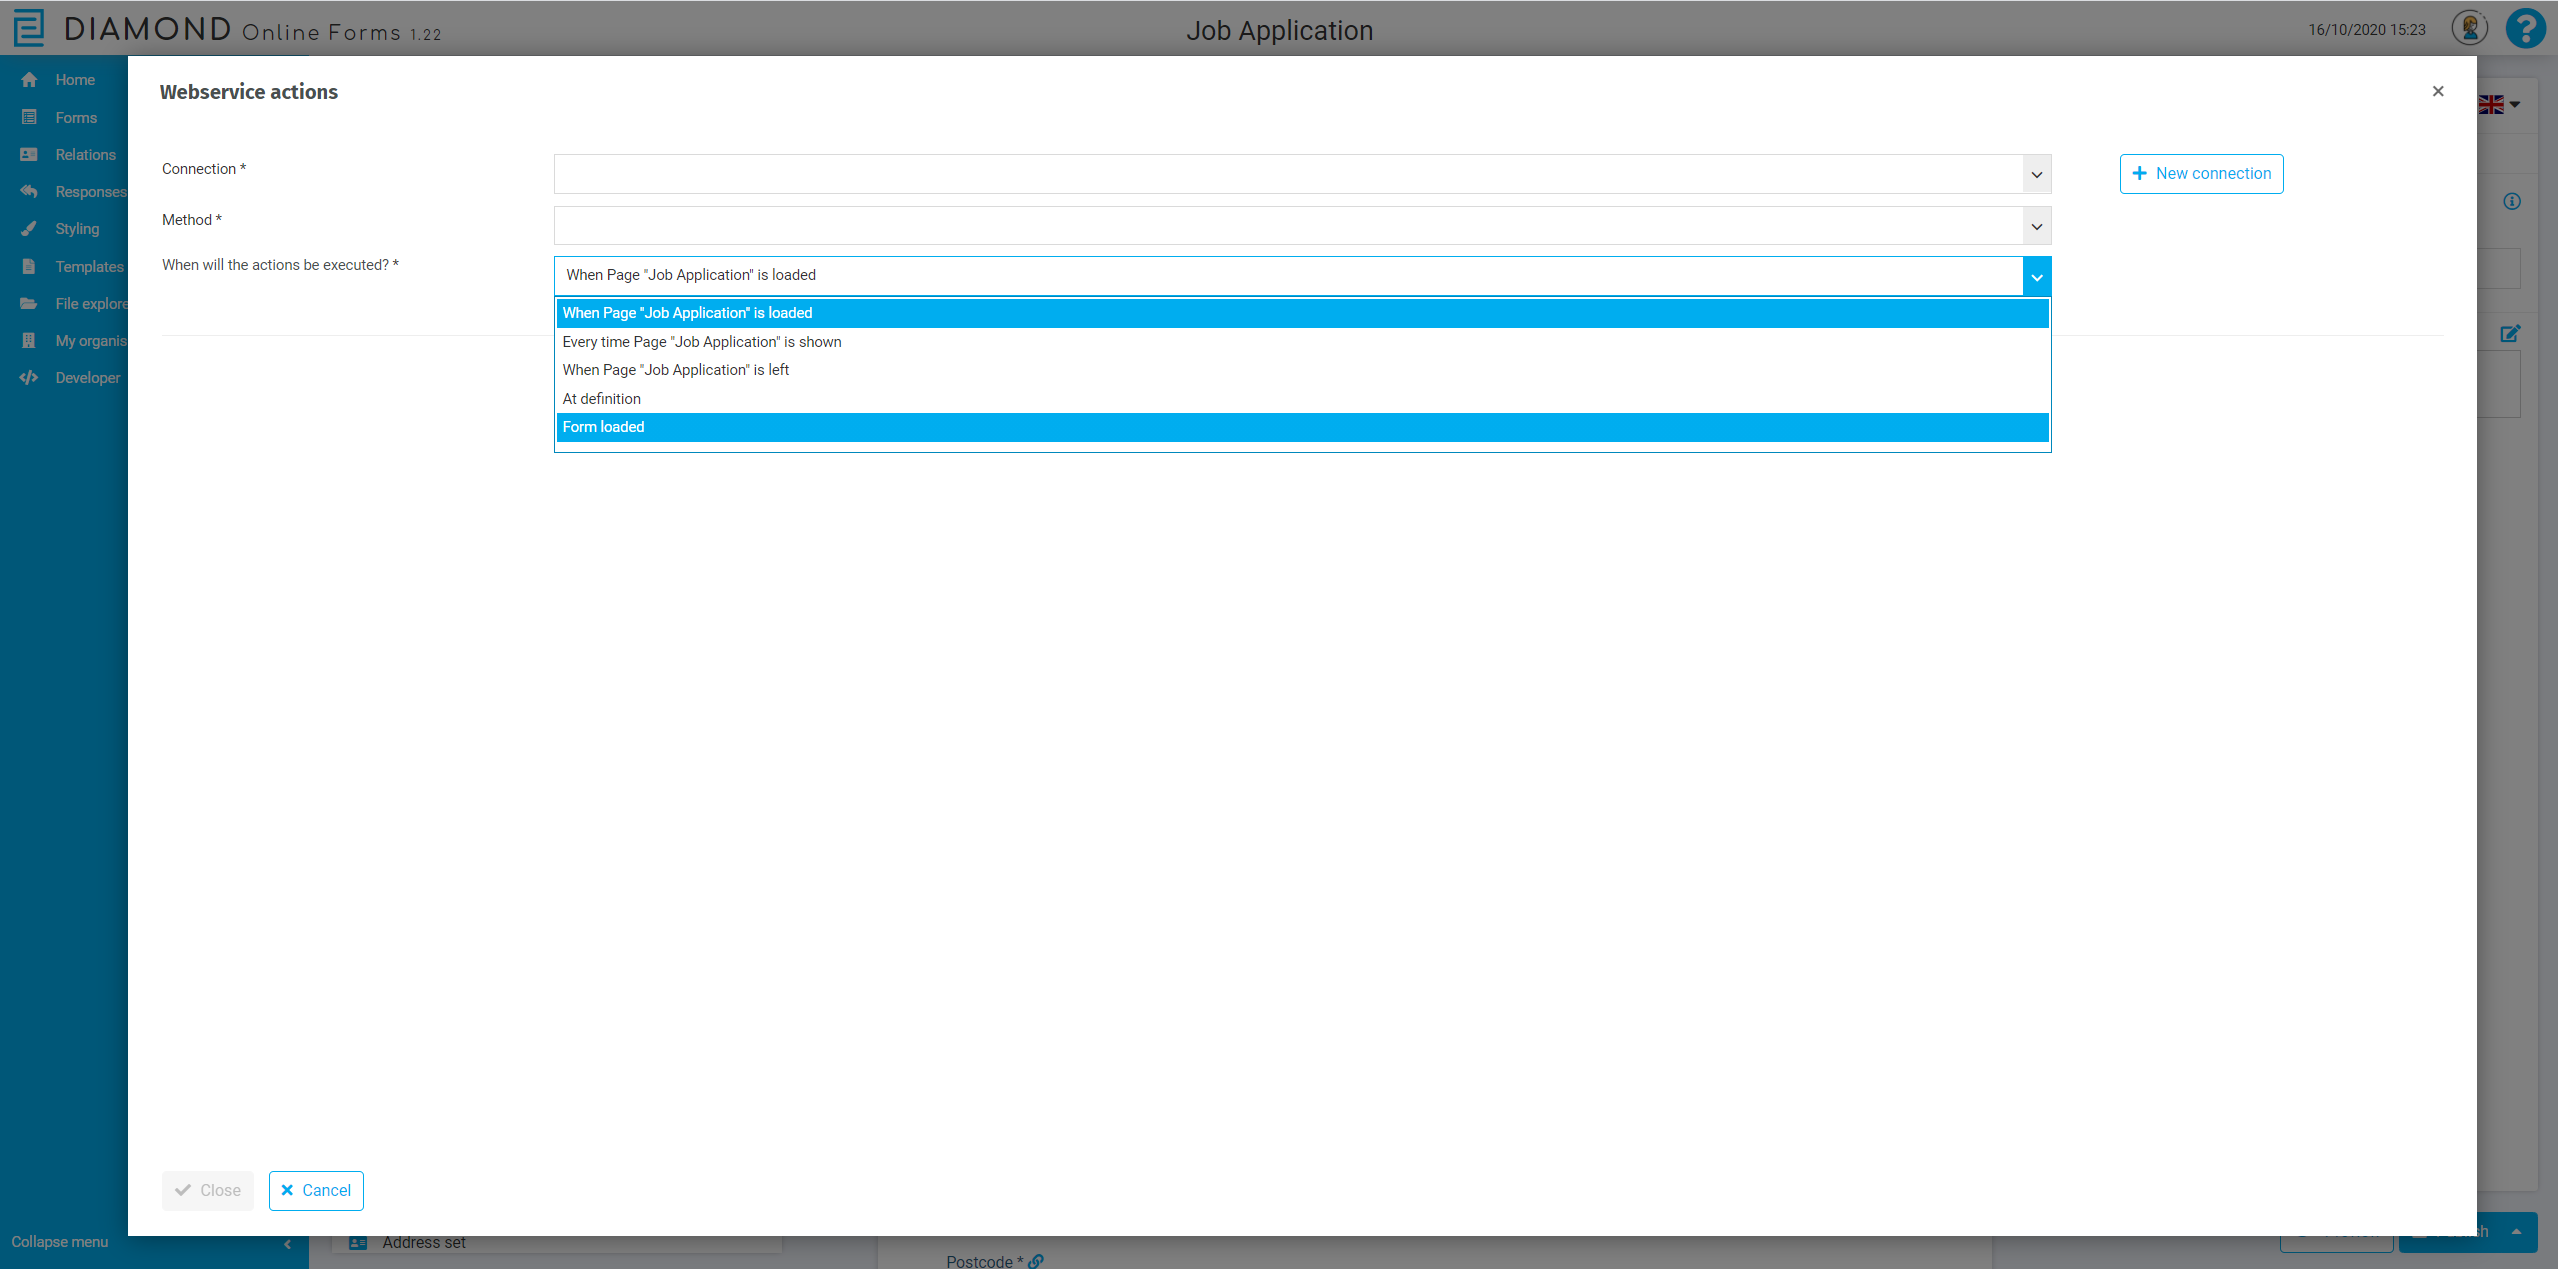The height and width of the screenshot is (1269, 2558).
Task: Click the Close button with the checkmark
Action: coord(208,1190)
